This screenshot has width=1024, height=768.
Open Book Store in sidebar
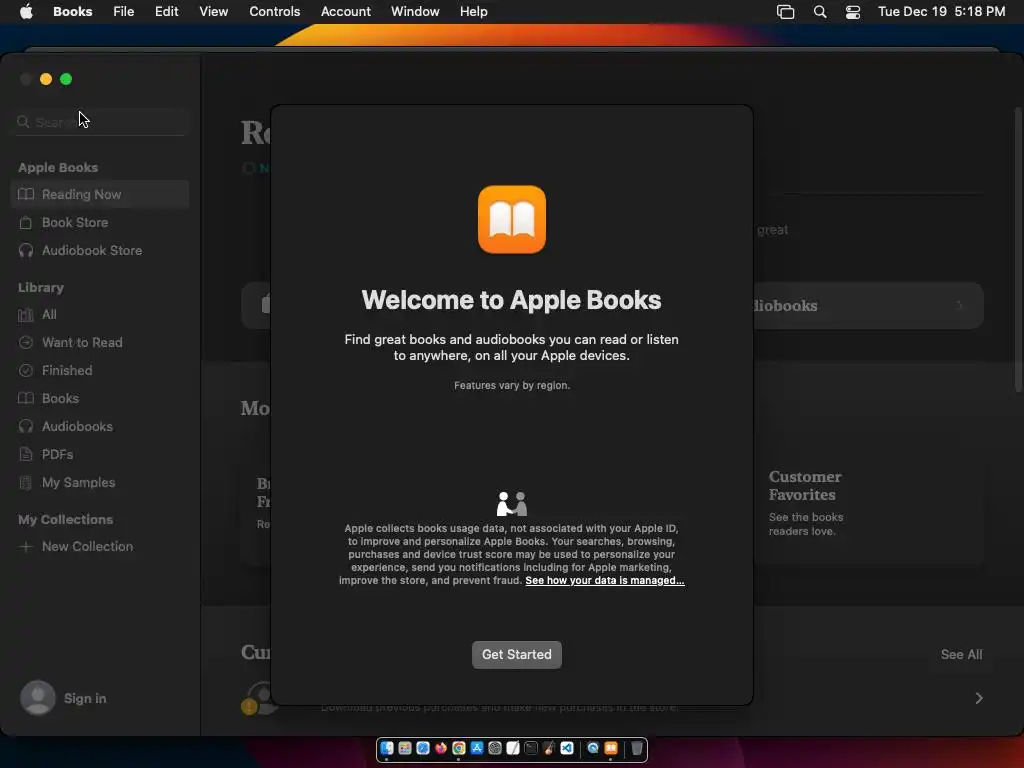pyautogui.click(x=100, y=222)
